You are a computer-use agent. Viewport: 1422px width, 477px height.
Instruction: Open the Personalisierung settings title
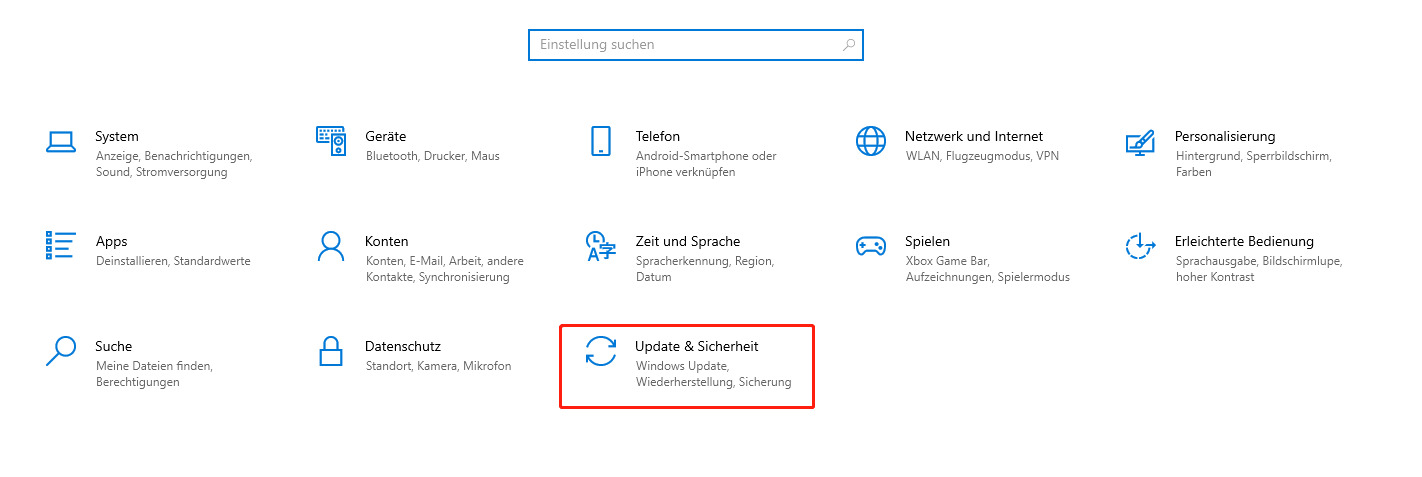click(1225, 136)
